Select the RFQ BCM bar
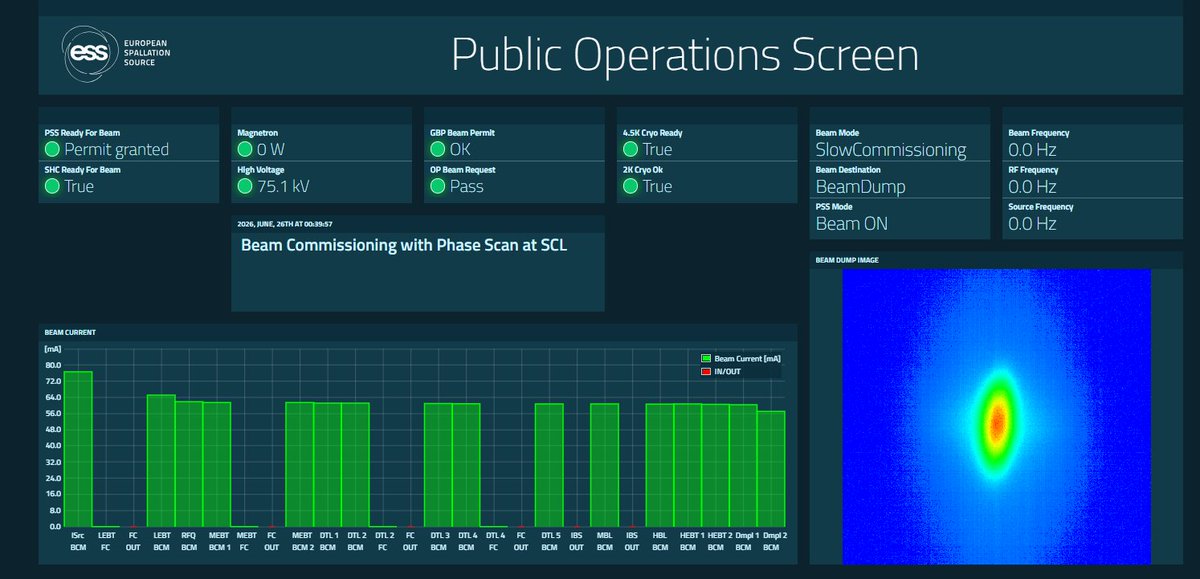Viewport: 1200px width, 579px height. (x=189, y=464)
